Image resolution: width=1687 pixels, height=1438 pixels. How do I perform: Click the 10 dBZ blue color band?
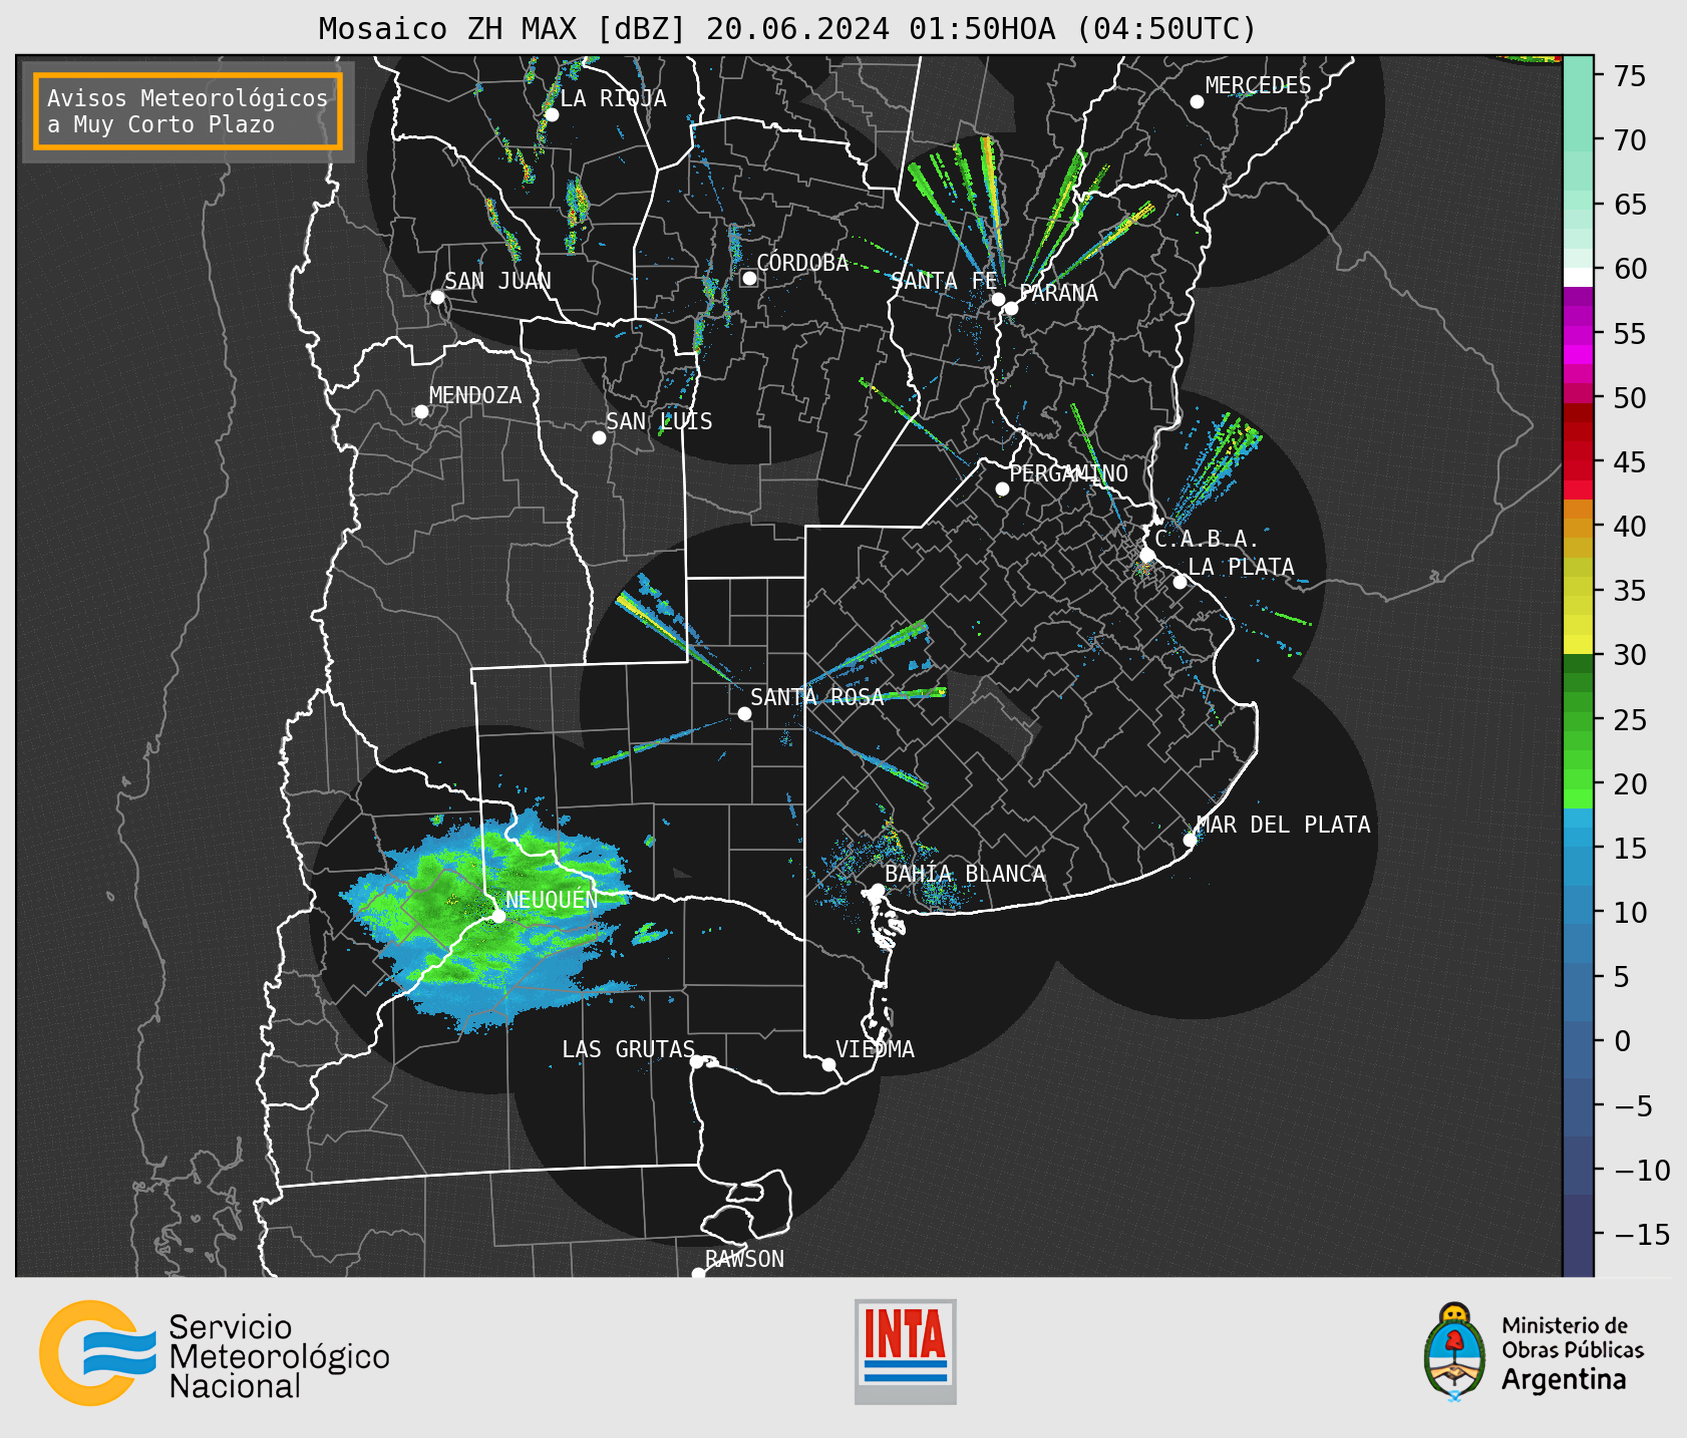[x=1578, y=912]
